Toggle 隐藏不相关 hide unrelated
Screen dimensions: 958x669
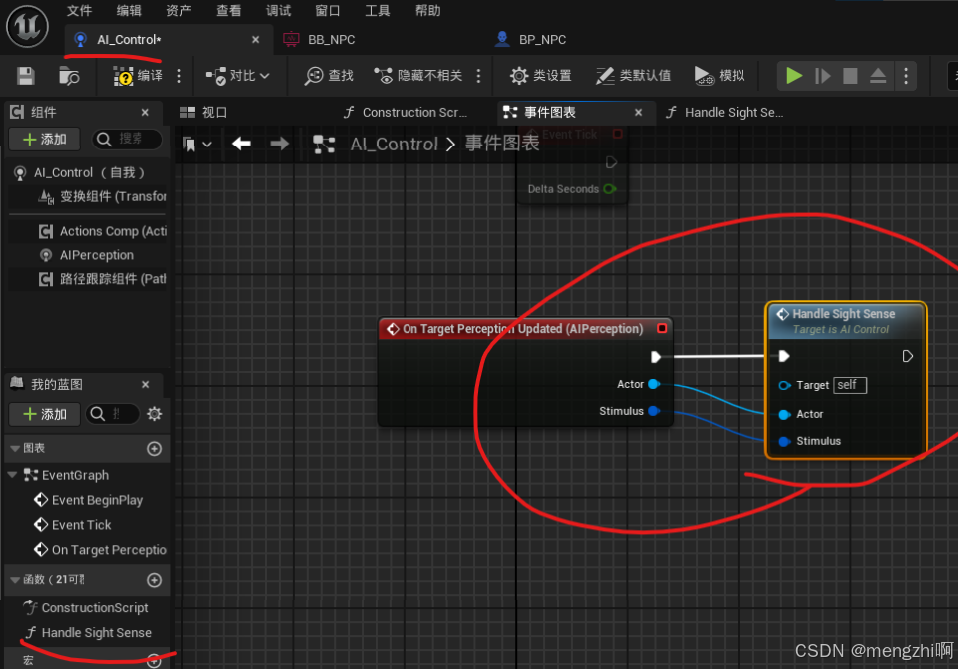418,76
